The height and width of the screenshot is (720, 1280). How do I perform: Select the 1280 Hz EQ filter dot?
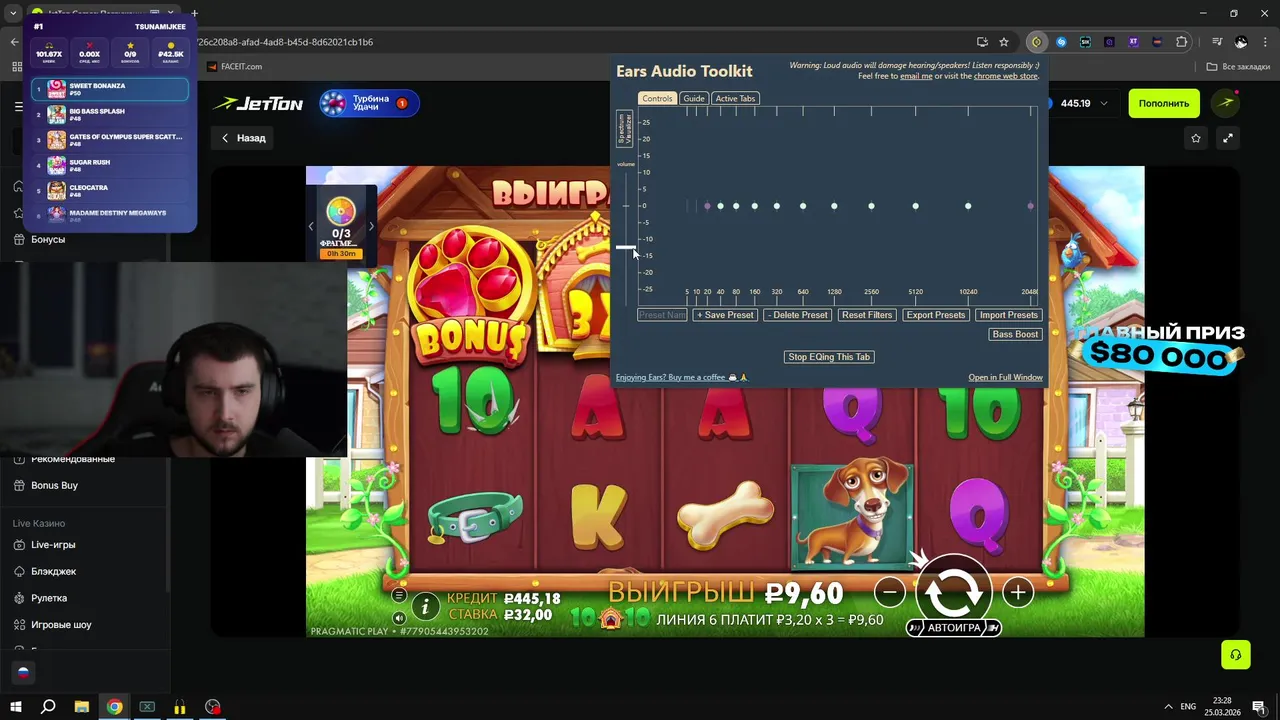[x=834, y=206]
